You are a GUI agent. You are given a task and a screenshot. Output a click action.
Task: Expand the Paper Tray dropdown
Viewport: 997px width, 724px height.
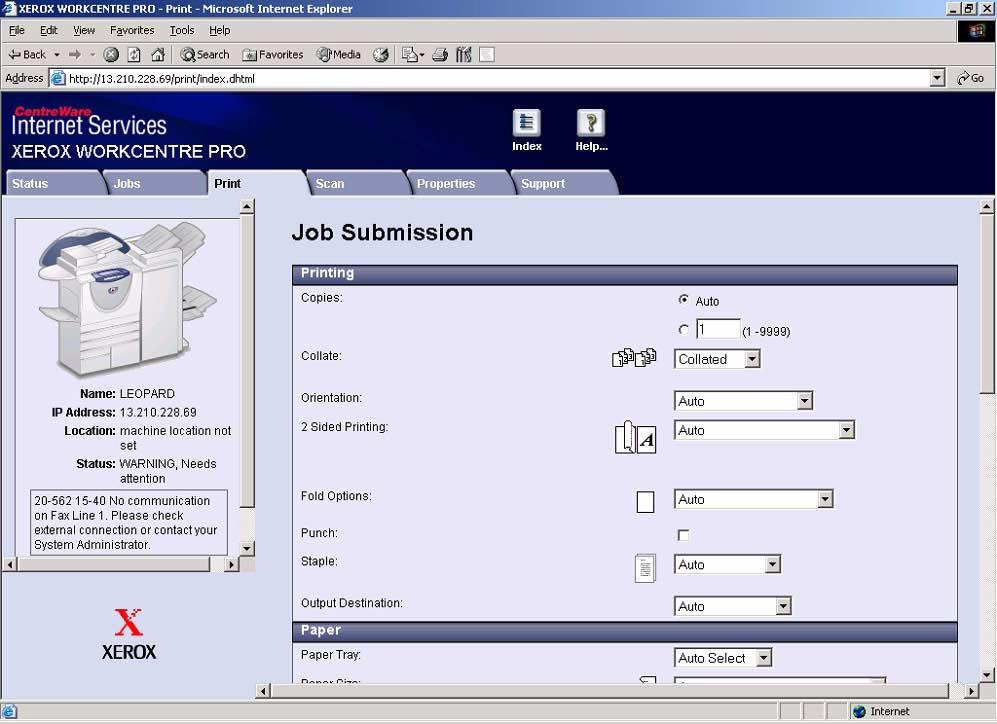pos(723,658)
